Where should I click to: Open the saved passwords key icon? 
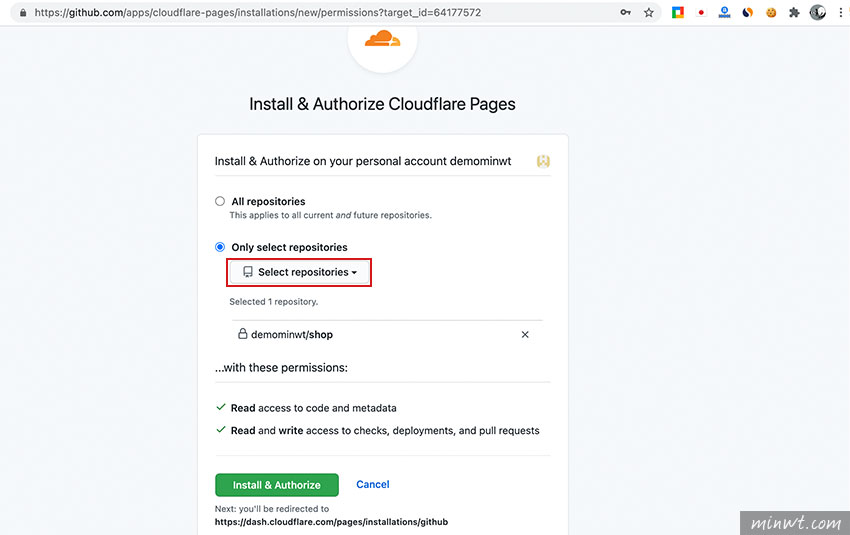tap(626, 12)
